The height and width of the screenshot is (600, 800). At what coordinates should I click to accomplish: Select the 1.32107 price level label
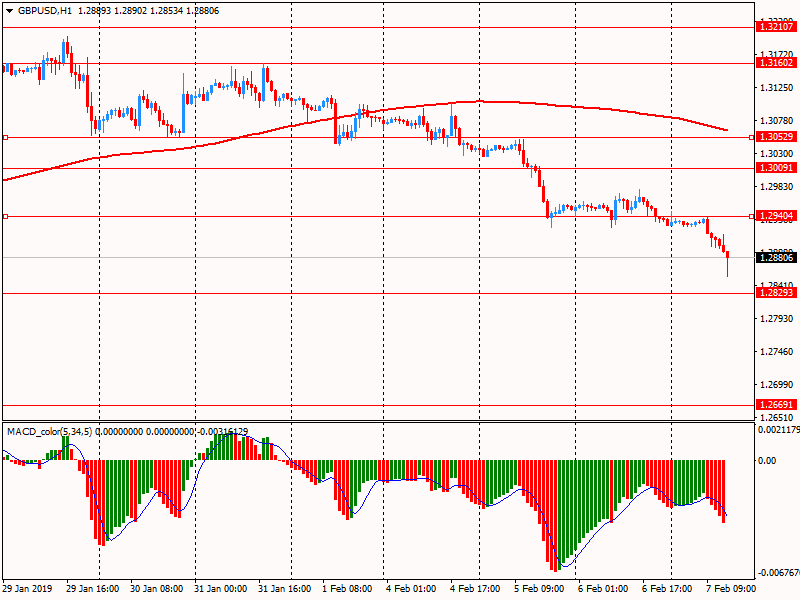[x=775, y=27]
